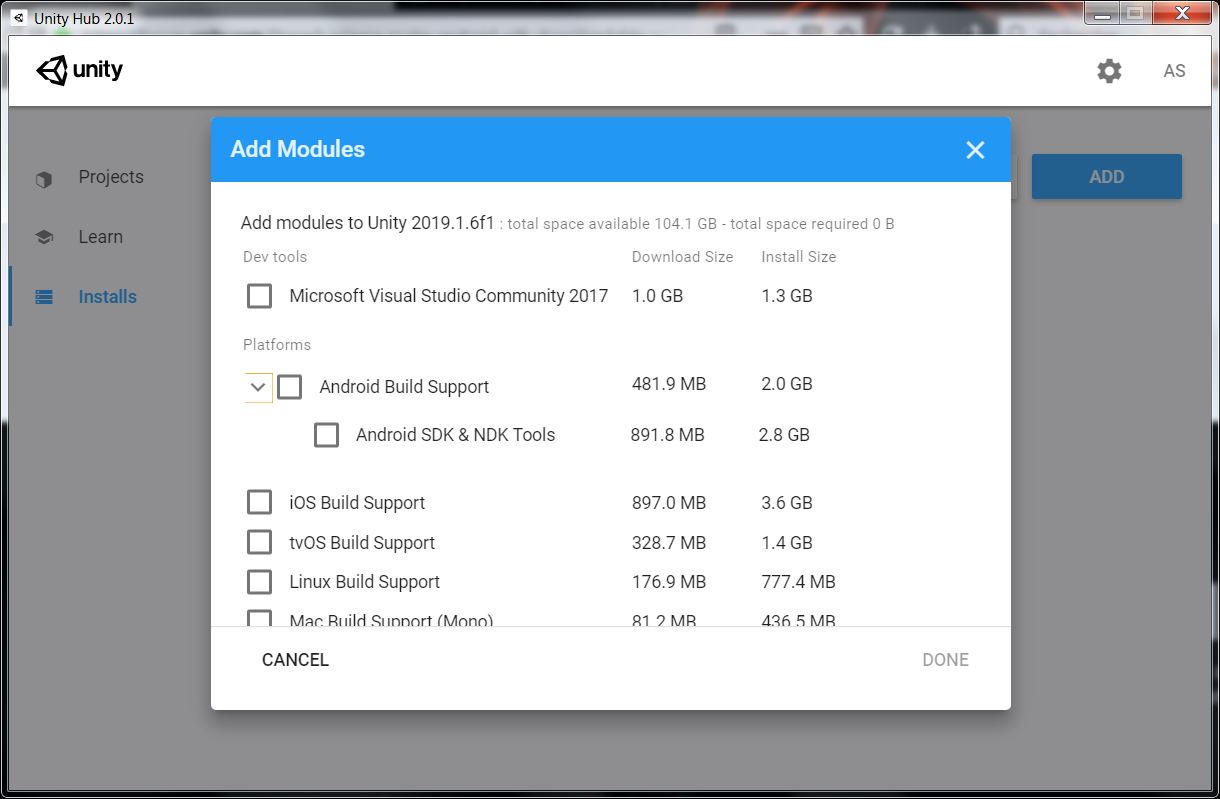Screen dimensions: 1220x799
Task: Click CANCEL in Add Modules dialog
Action: [295, 660]
